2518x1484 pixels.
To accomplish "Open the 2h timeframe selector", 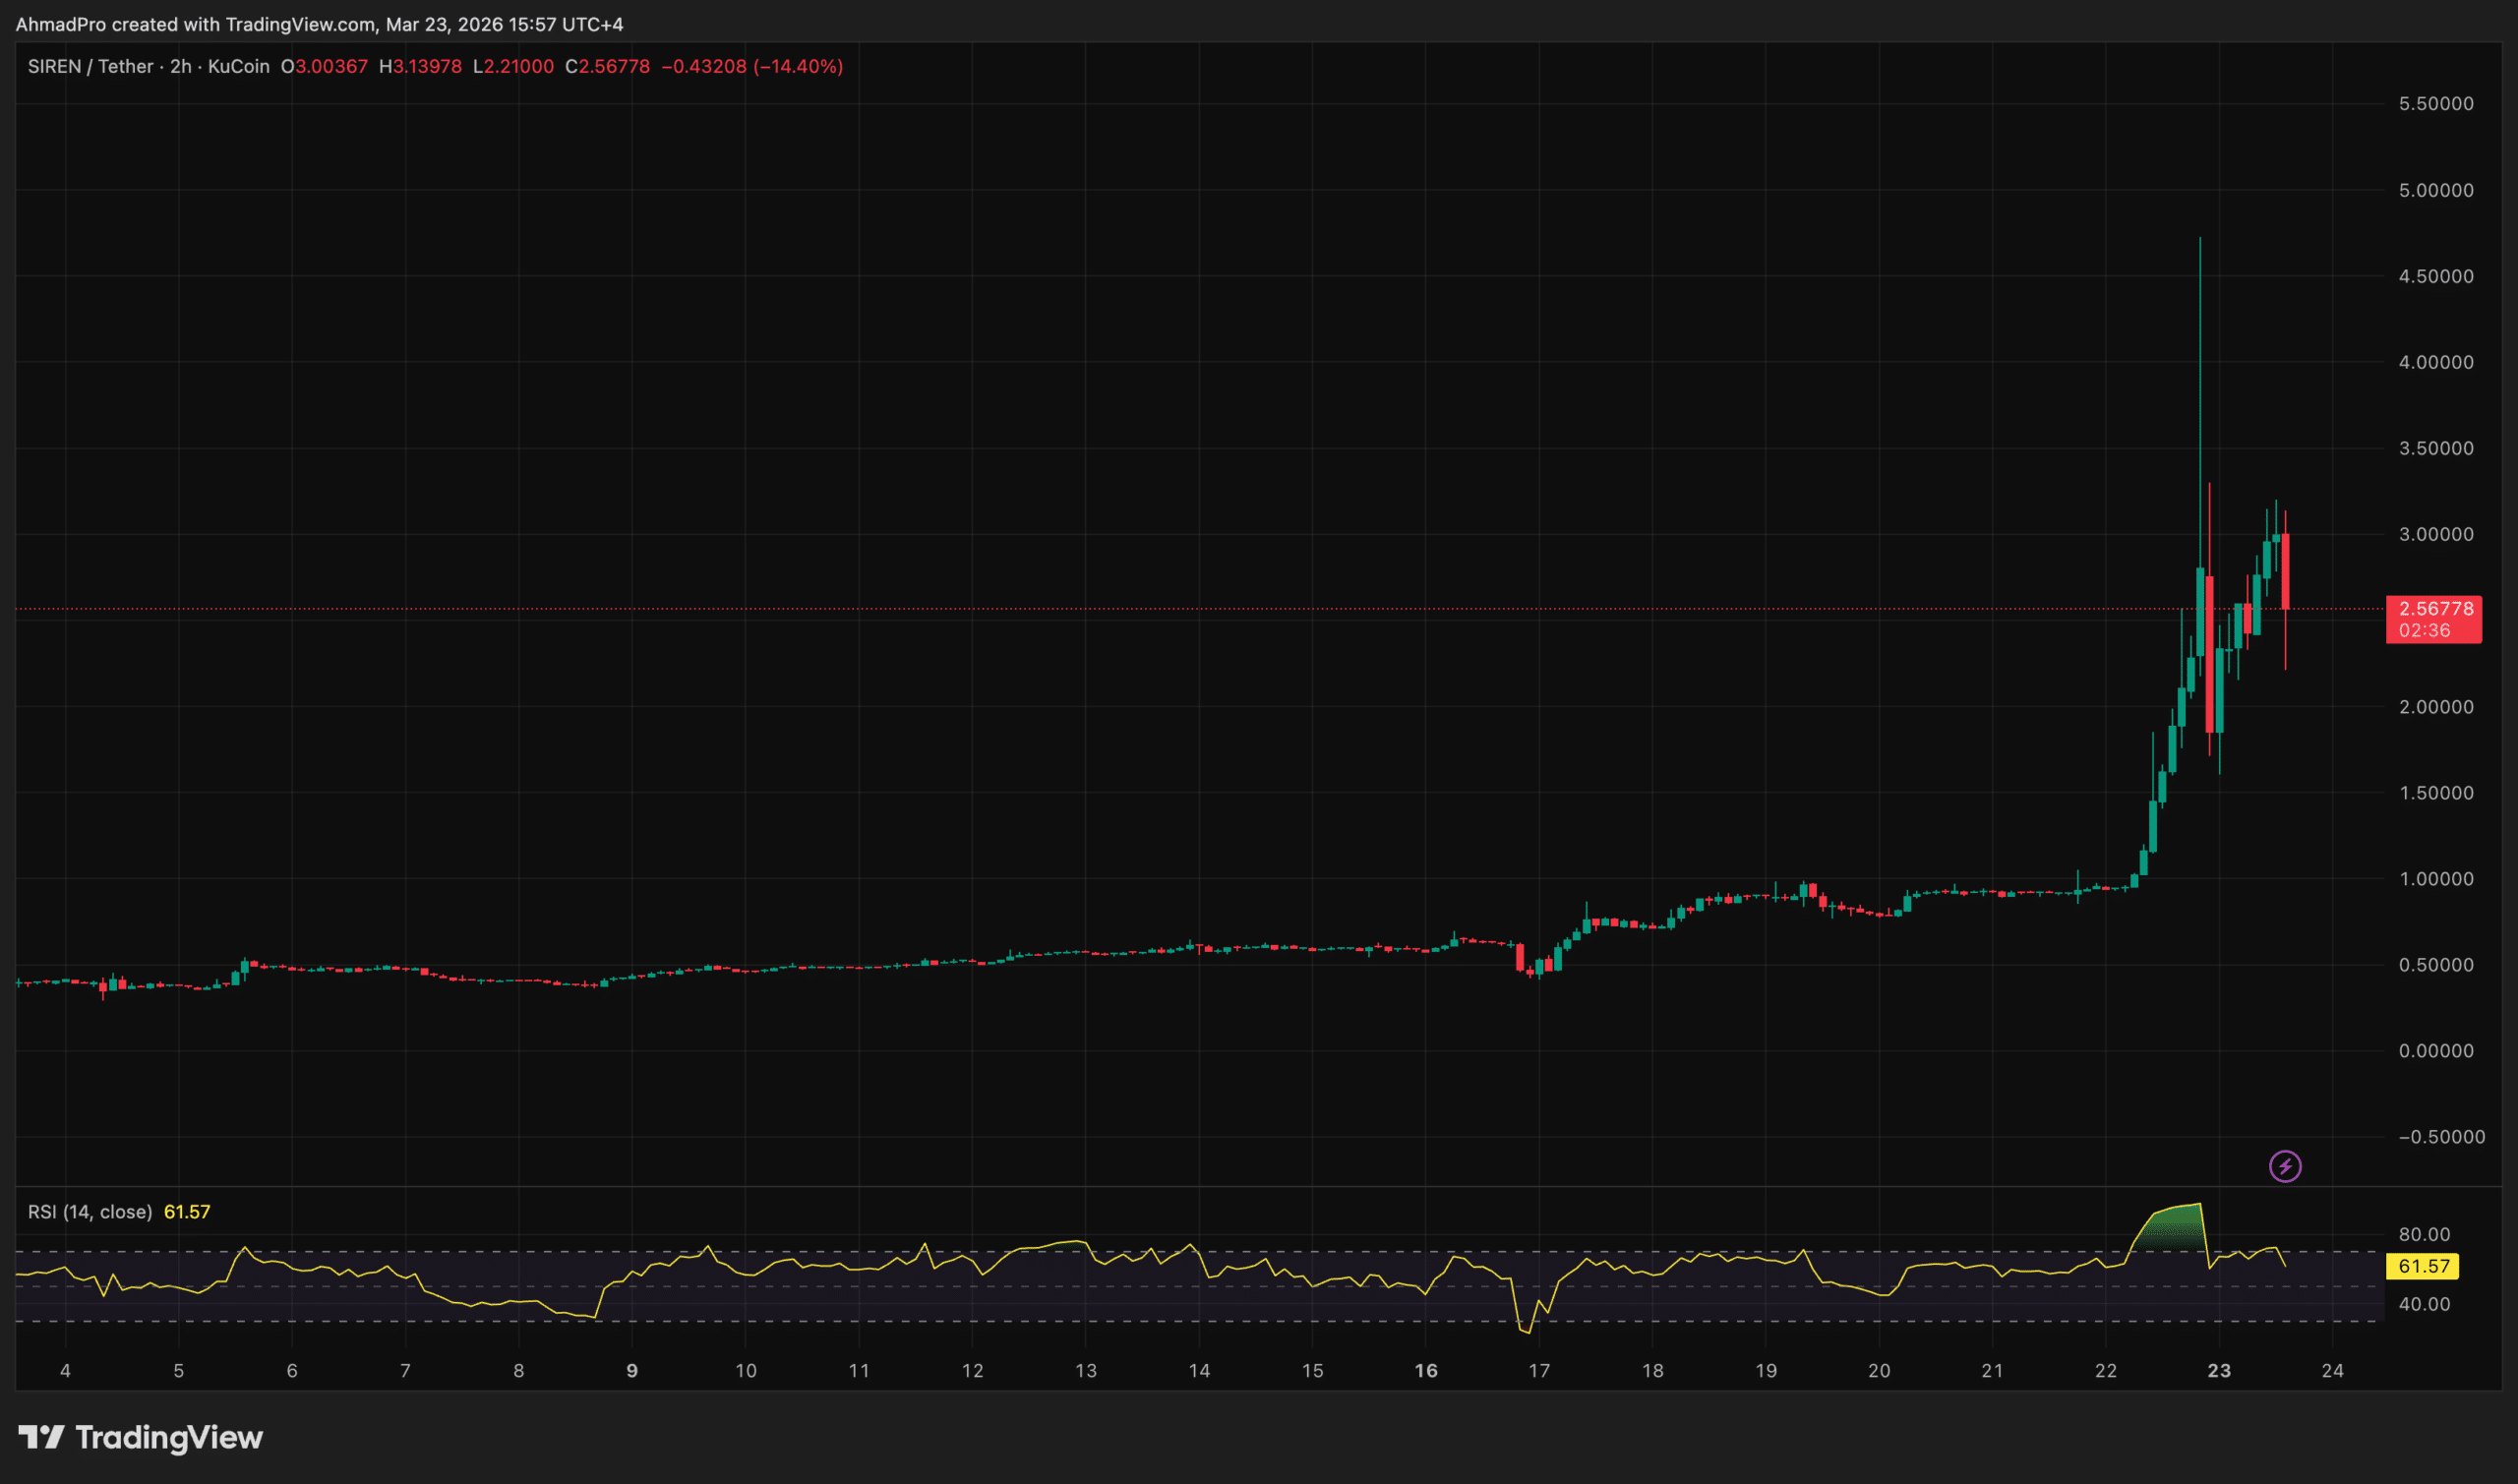I will pos(180,66).
